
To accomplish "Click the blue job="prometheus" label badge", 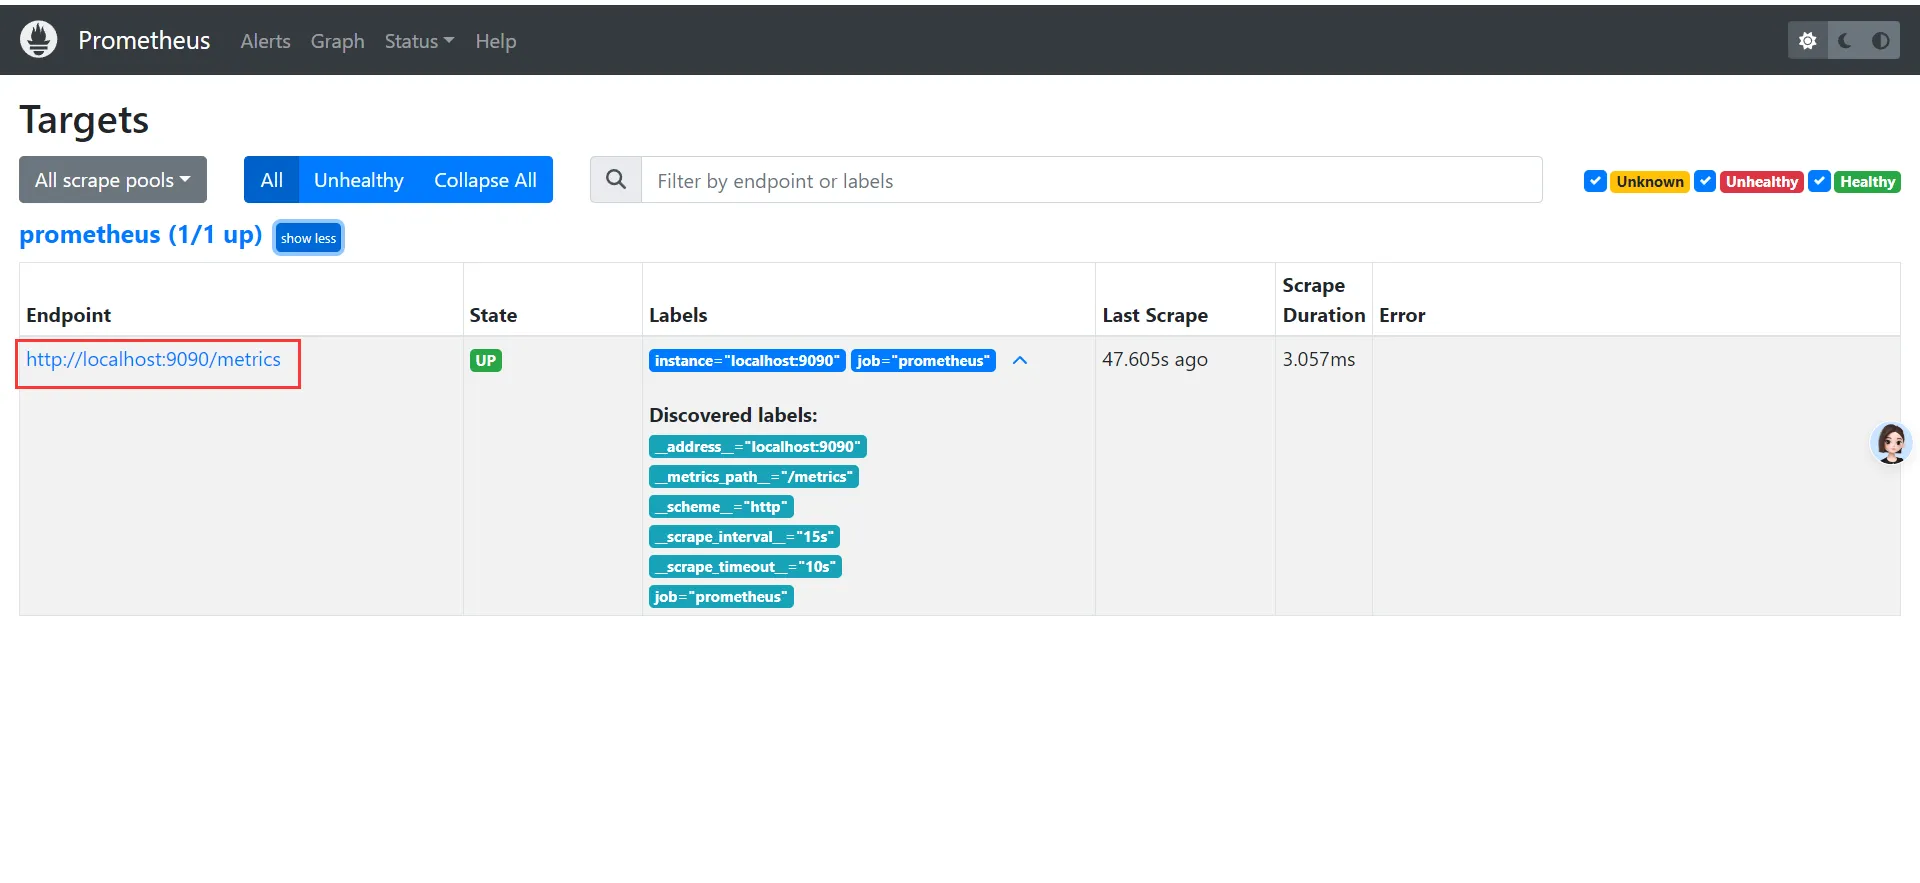I will click(x=923, y=360).
